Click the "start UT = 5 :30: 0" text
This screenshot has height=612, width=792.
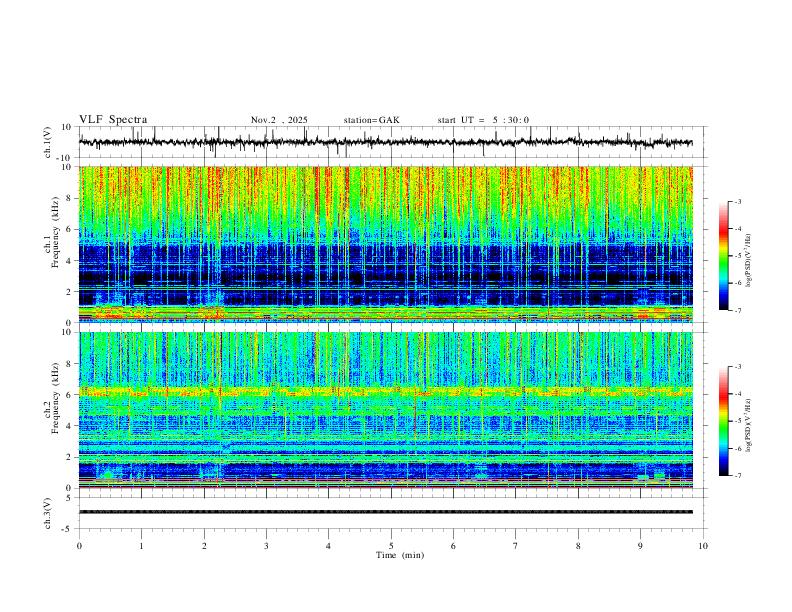click(483, 120)
